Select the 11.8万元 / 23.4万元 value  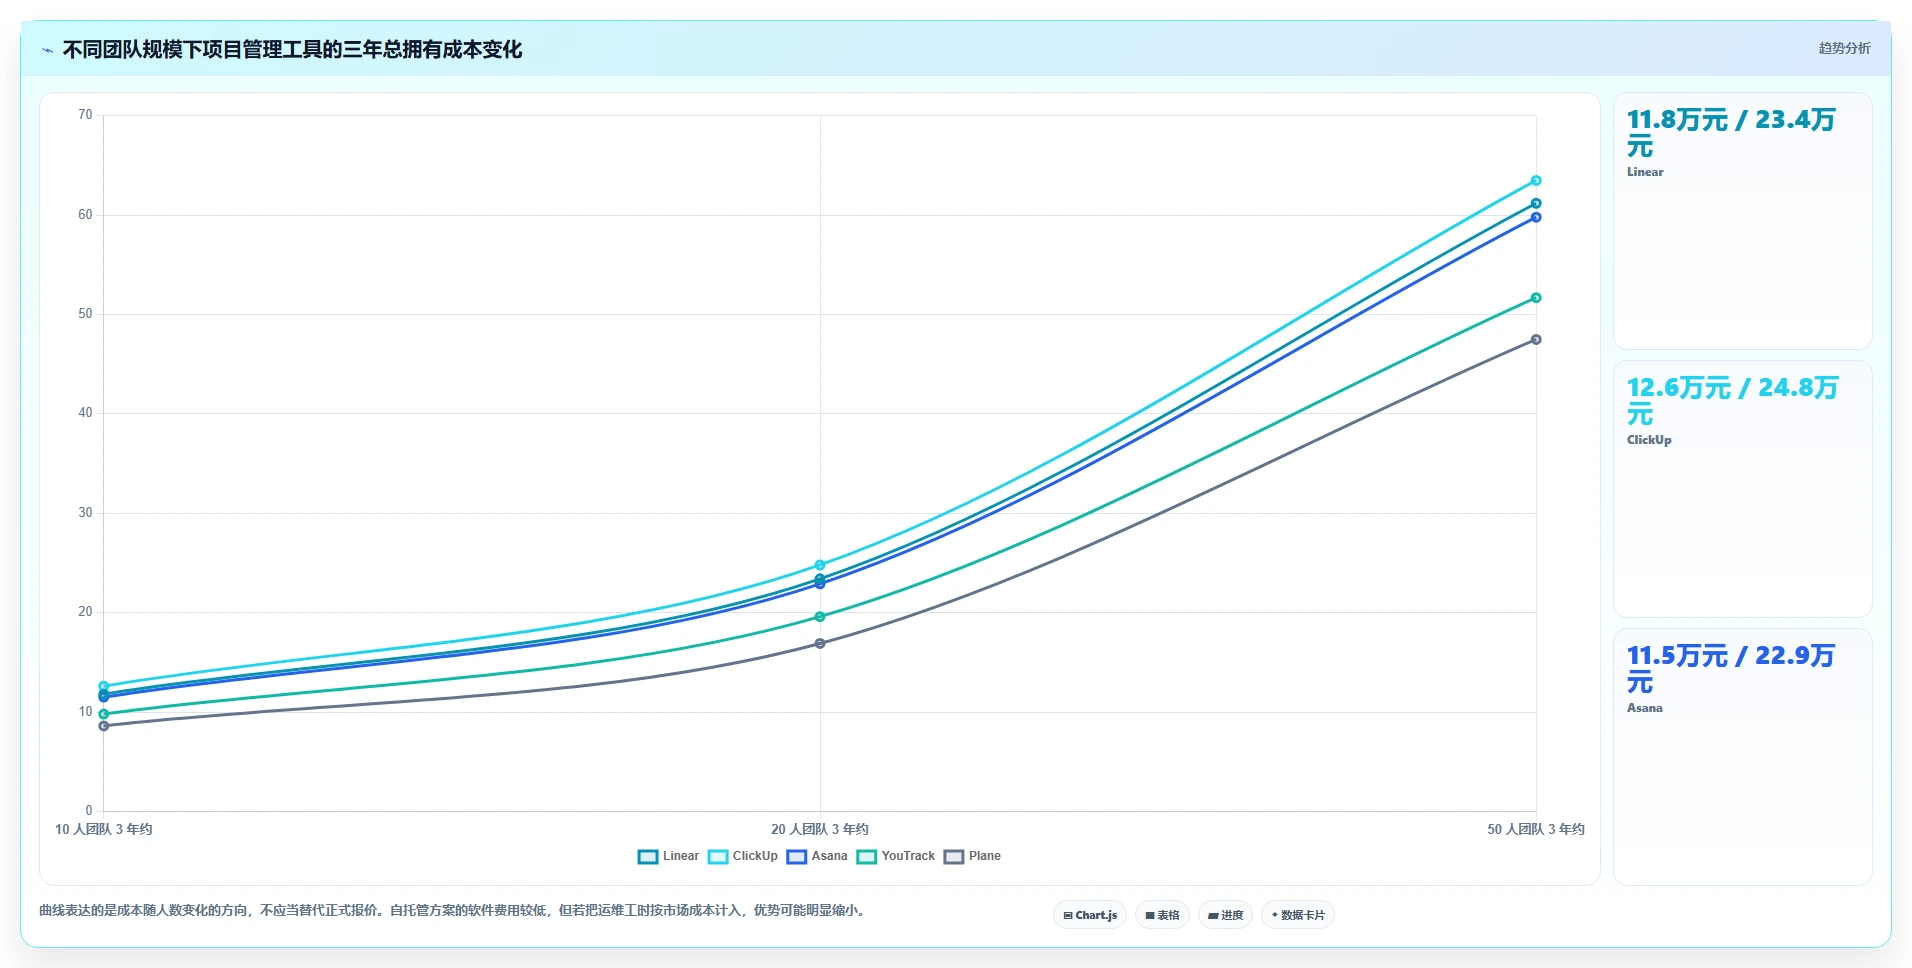point(1731,133)
